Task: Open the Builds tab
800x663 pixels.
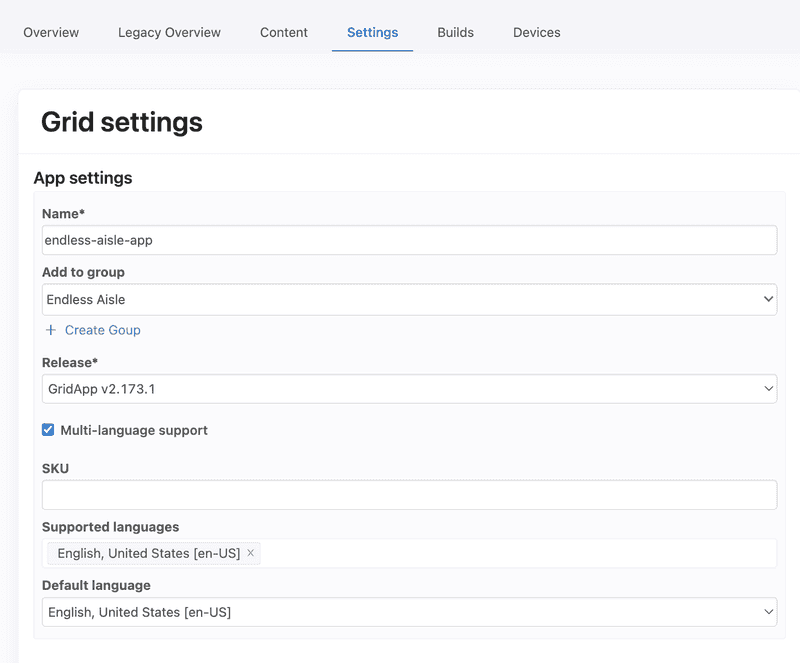Action: [455, 32]
